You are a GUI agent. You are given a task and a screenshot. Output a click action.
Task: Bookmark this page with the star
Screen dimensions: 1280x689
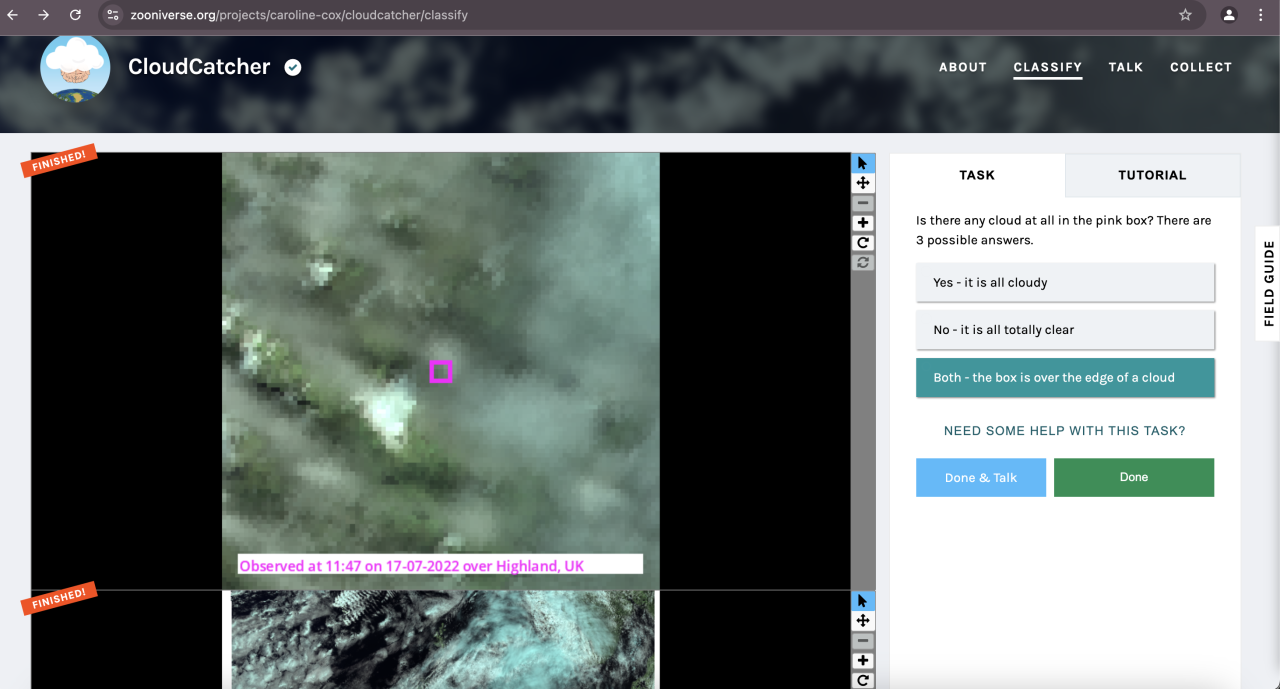(x=1185, y=15)
